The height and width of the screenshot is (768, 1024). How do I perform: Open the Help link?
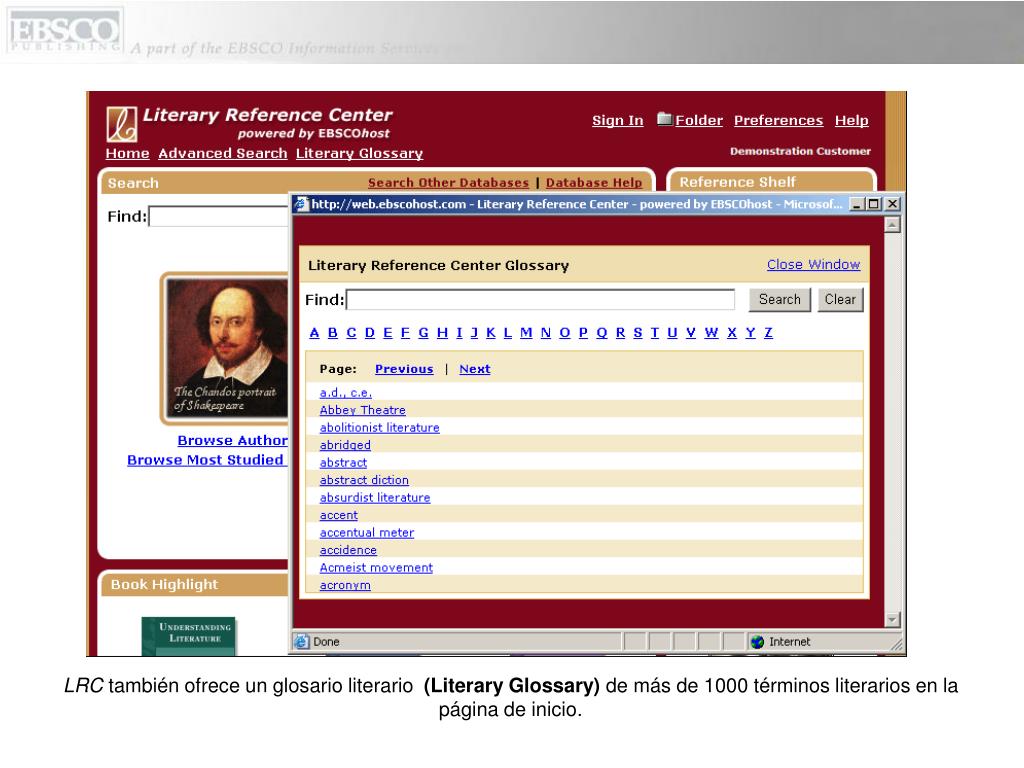tap(852, 120)
